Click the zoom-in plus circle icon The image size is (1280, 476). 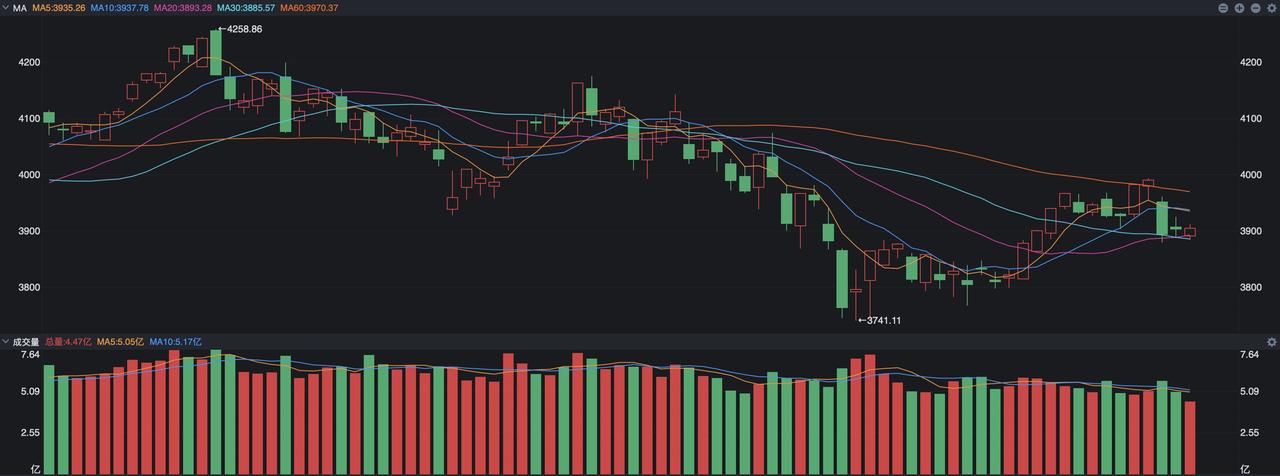[x=1239, y=8]
